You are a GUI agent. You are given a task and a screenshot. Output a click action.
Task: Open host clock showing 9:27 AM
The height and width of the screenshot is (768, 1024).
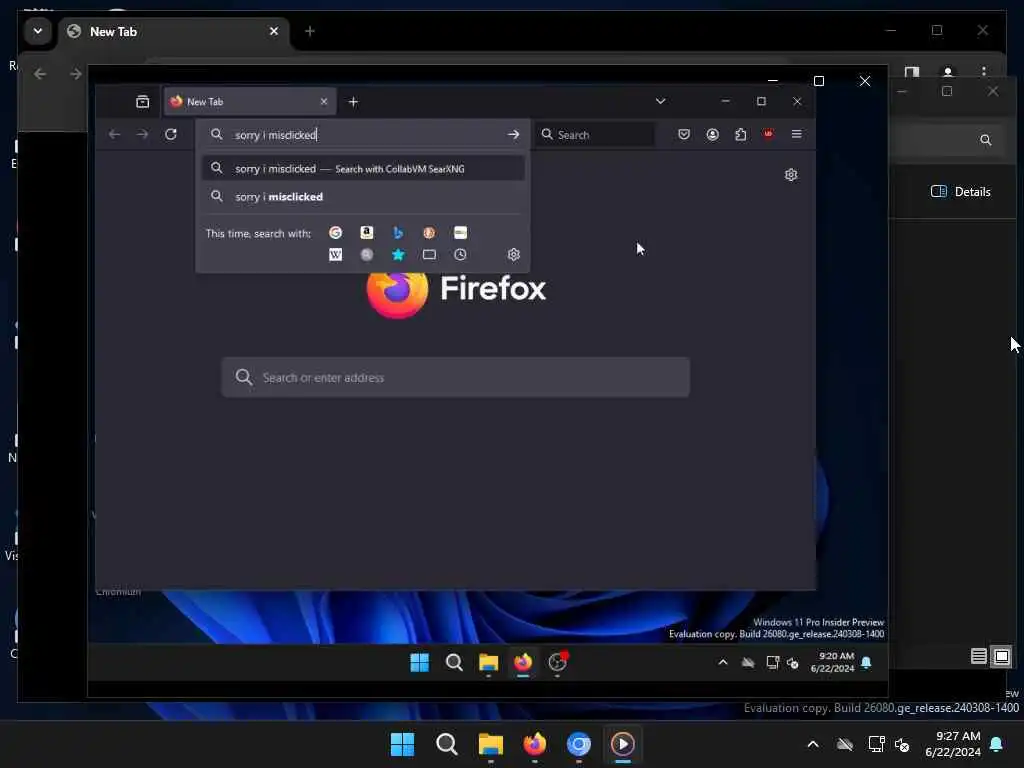coord(953,744)
